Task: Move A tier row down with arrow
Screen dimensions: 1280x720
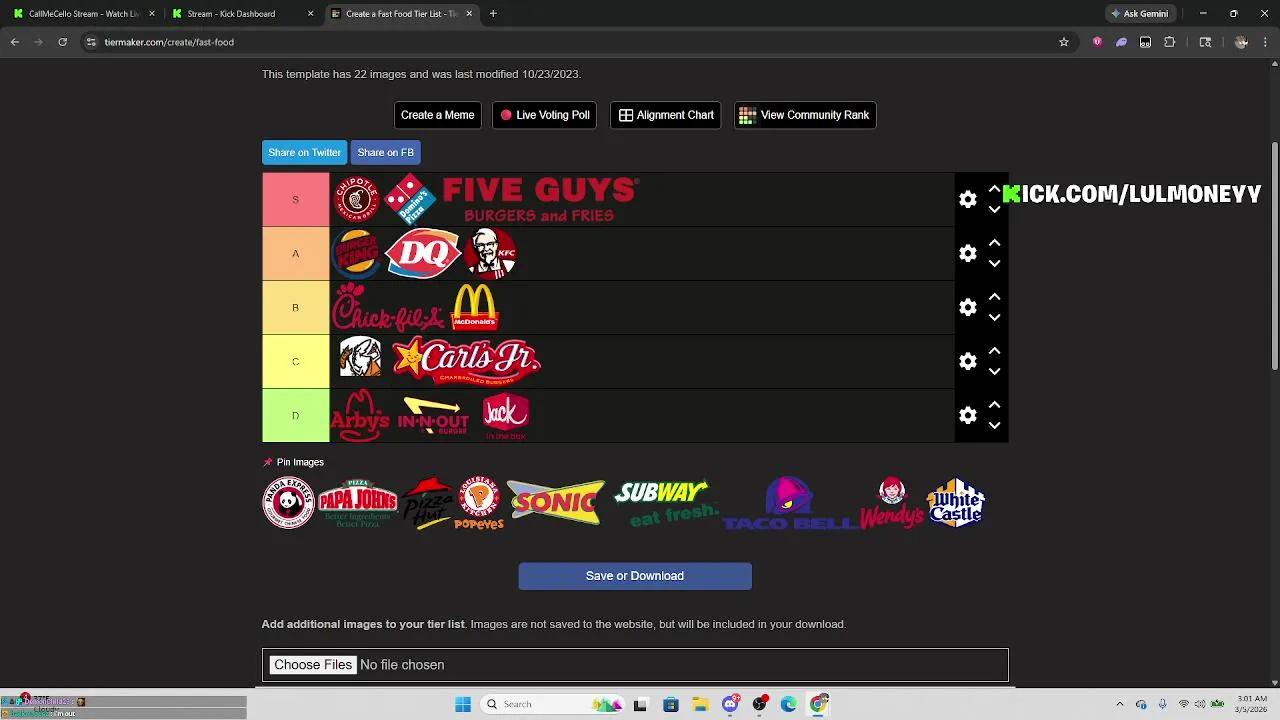Action: (994, 264)
